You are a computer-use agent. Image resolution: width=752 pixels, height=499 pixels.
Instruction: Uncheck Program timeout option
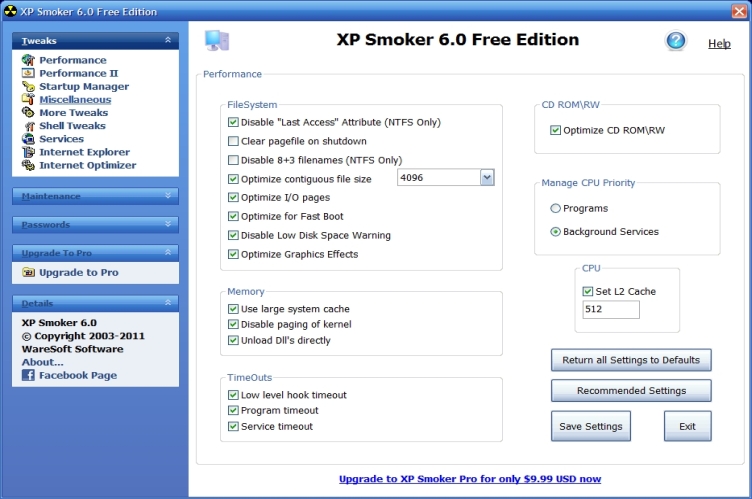click(x=233, y=410)
